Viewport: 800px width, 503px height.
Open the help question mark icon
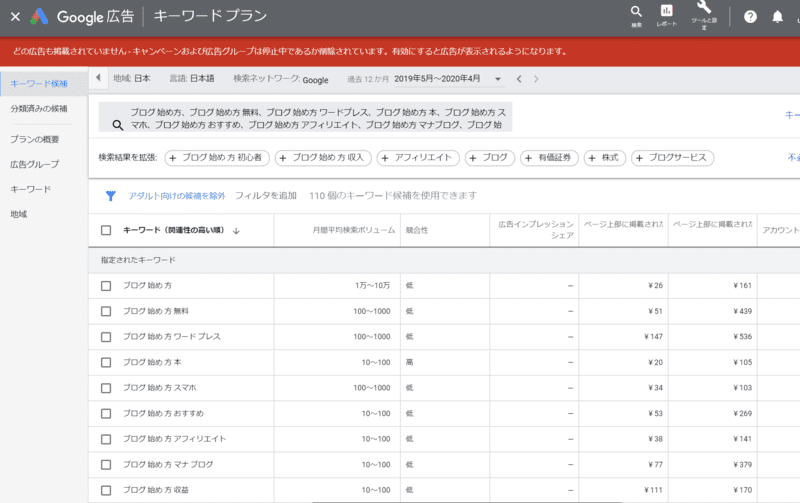click(x=750, y=17)
